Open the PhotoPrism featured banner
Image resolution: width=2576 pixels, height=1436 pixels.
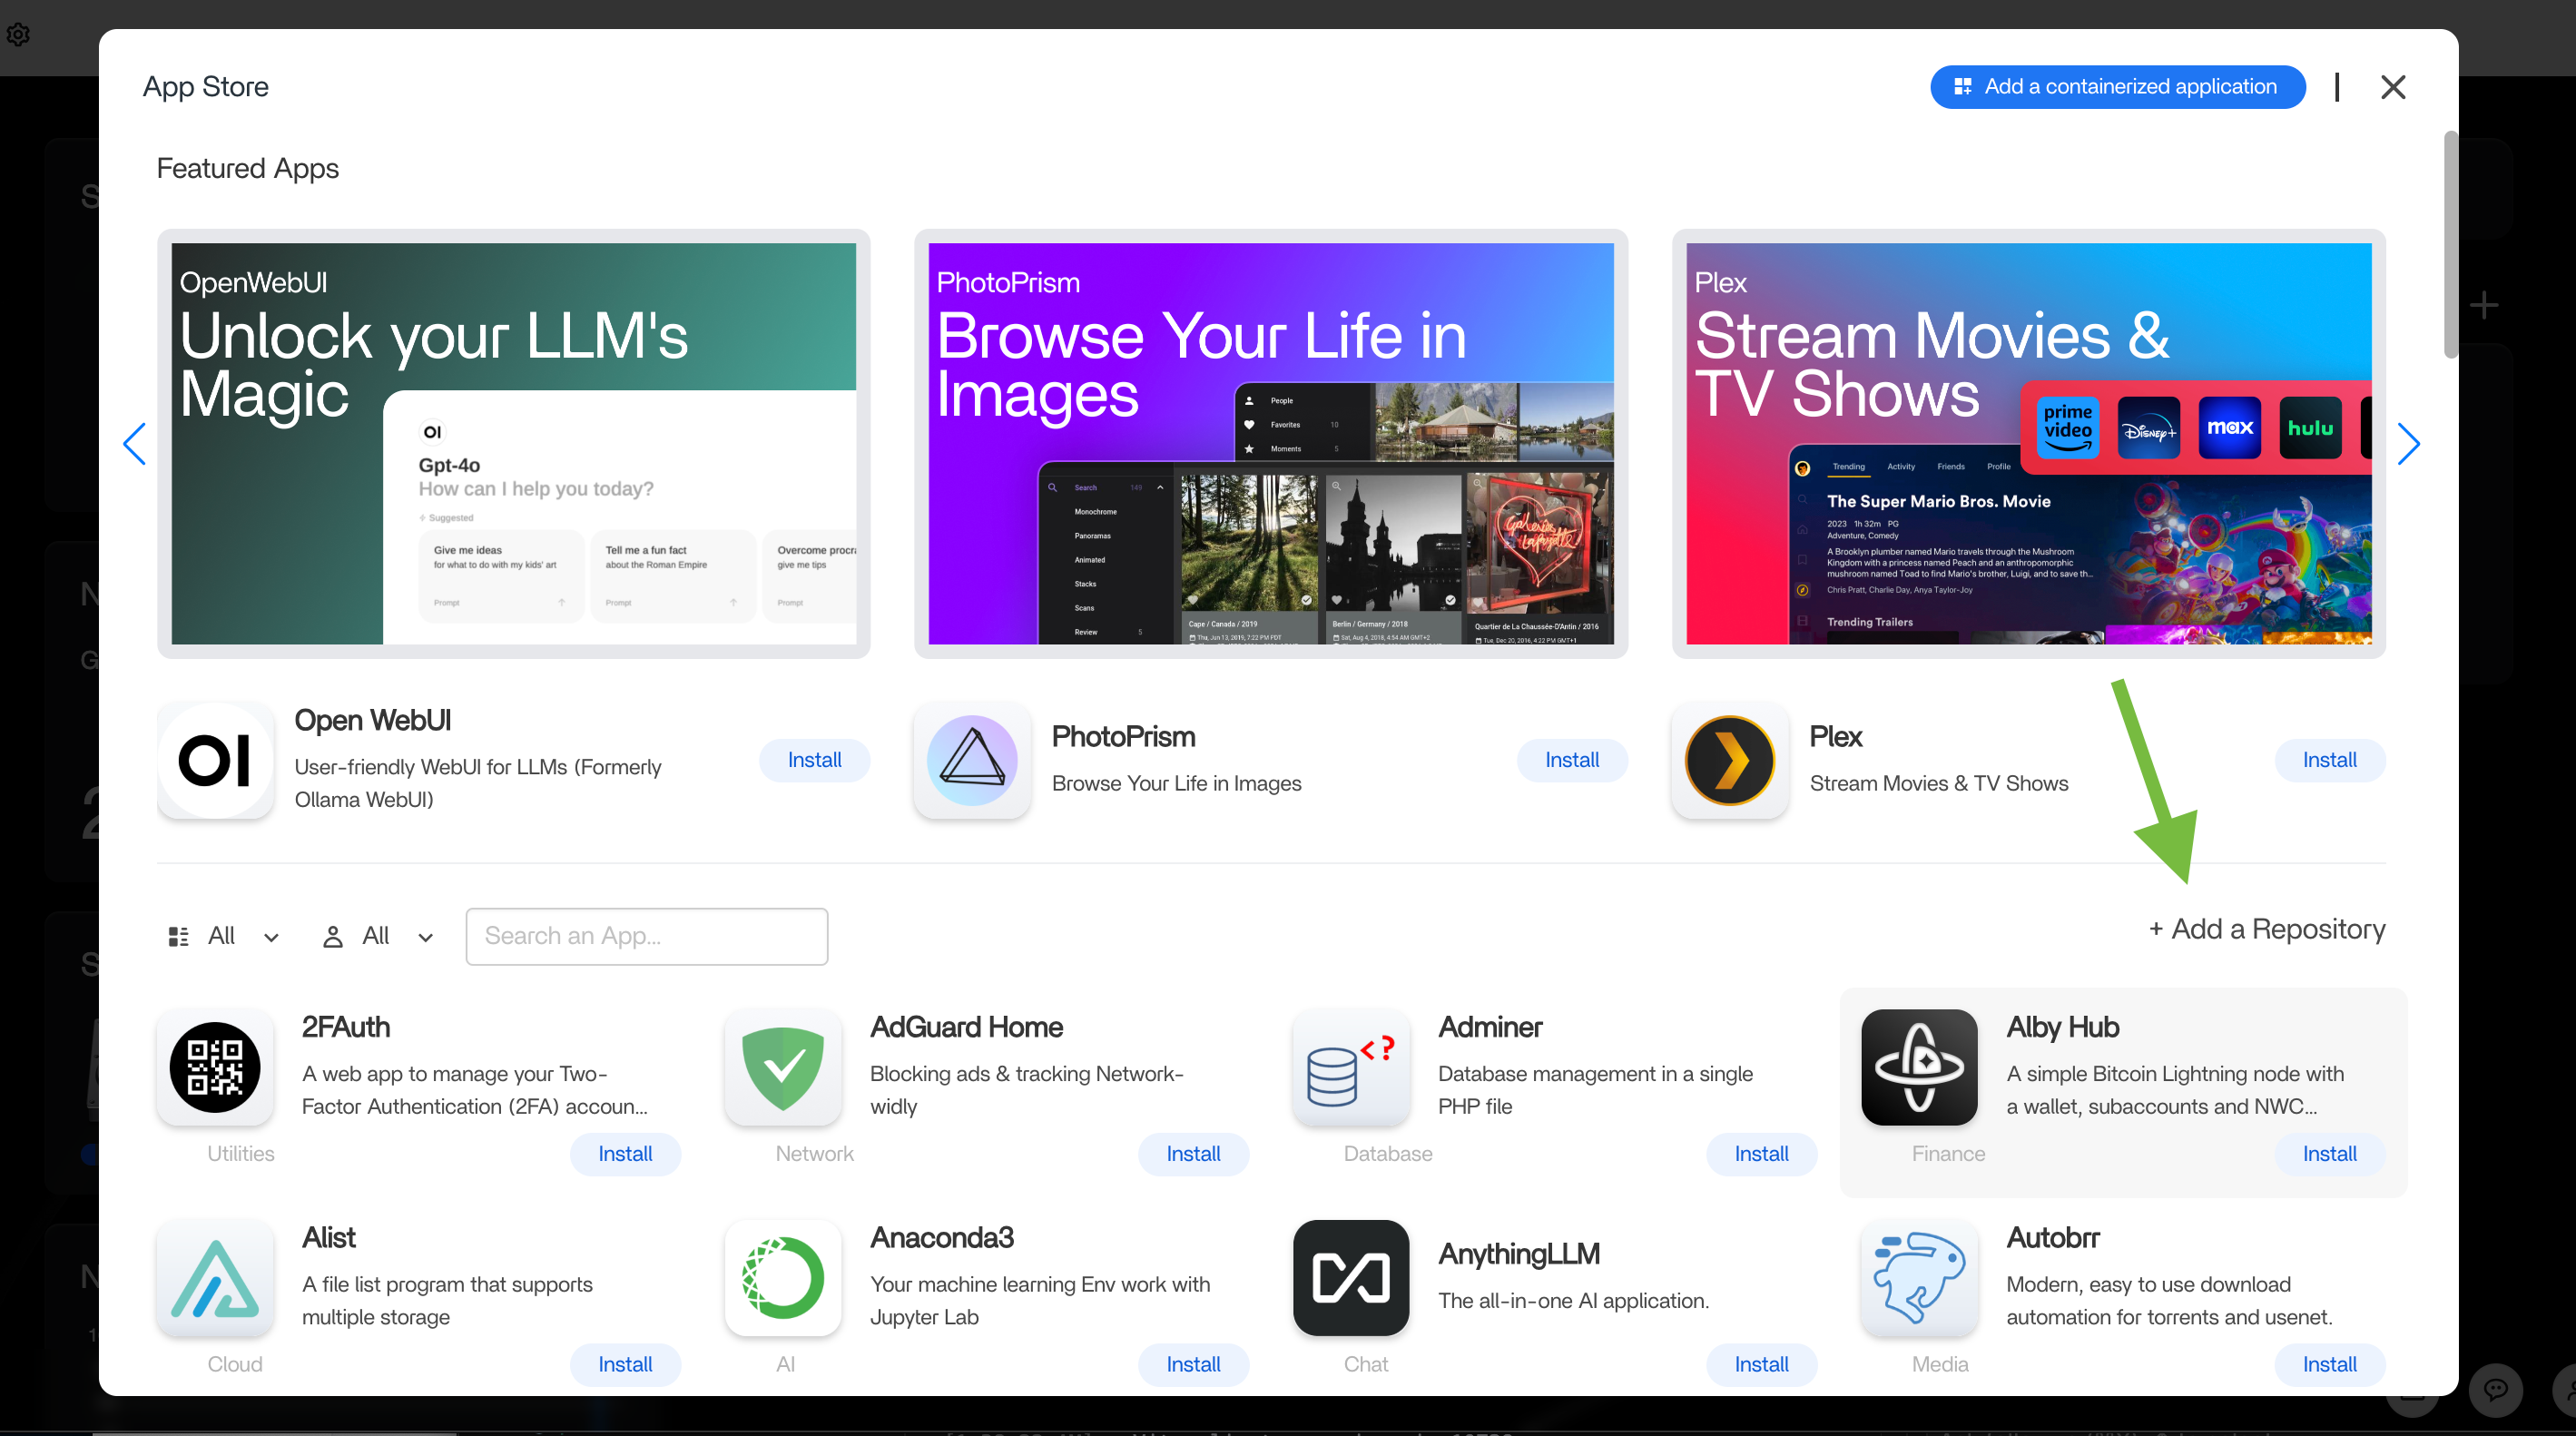click(1271, 443)
